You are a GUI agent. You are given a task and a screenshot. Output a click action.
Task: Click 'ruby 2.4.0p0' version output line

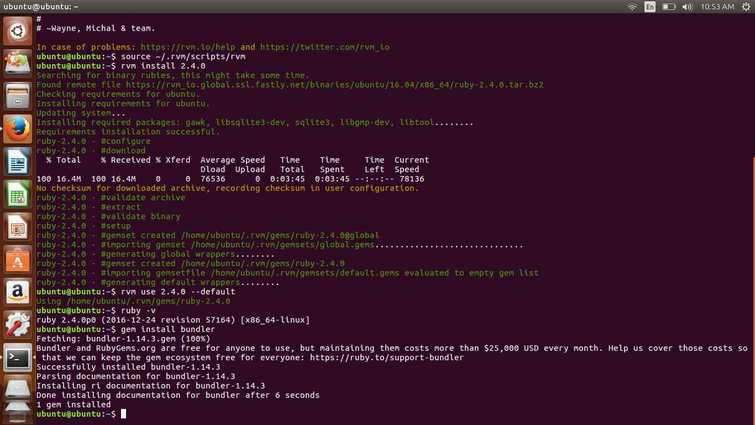pos(173,320)
